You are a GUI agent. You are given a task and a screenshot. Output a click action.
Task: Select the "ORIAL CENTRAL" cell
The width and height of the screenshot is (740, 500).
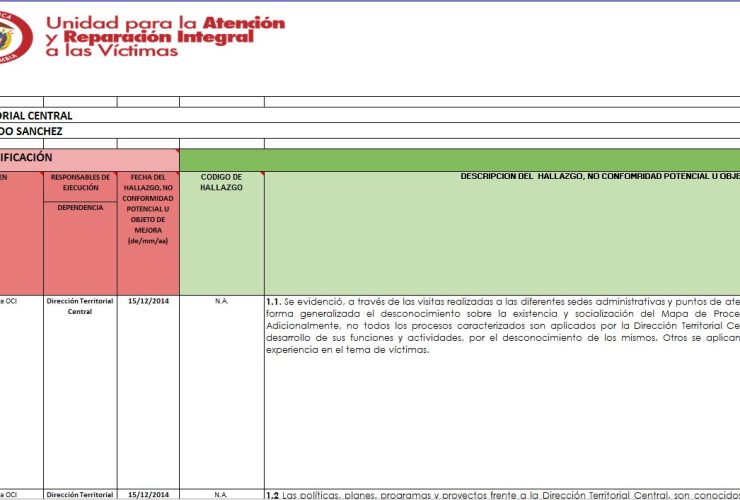click(370, 115)
